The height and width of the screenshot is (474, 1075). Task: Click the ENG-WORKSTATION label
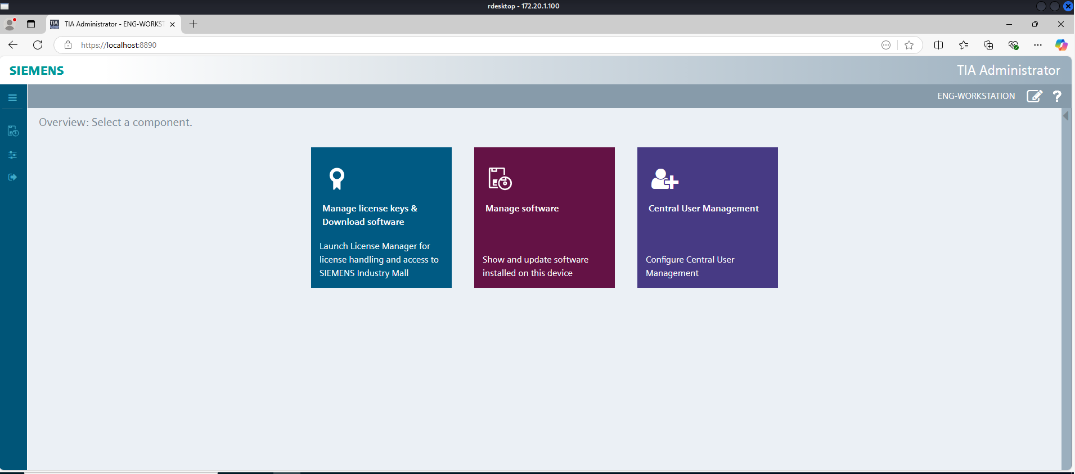[976, 97]
